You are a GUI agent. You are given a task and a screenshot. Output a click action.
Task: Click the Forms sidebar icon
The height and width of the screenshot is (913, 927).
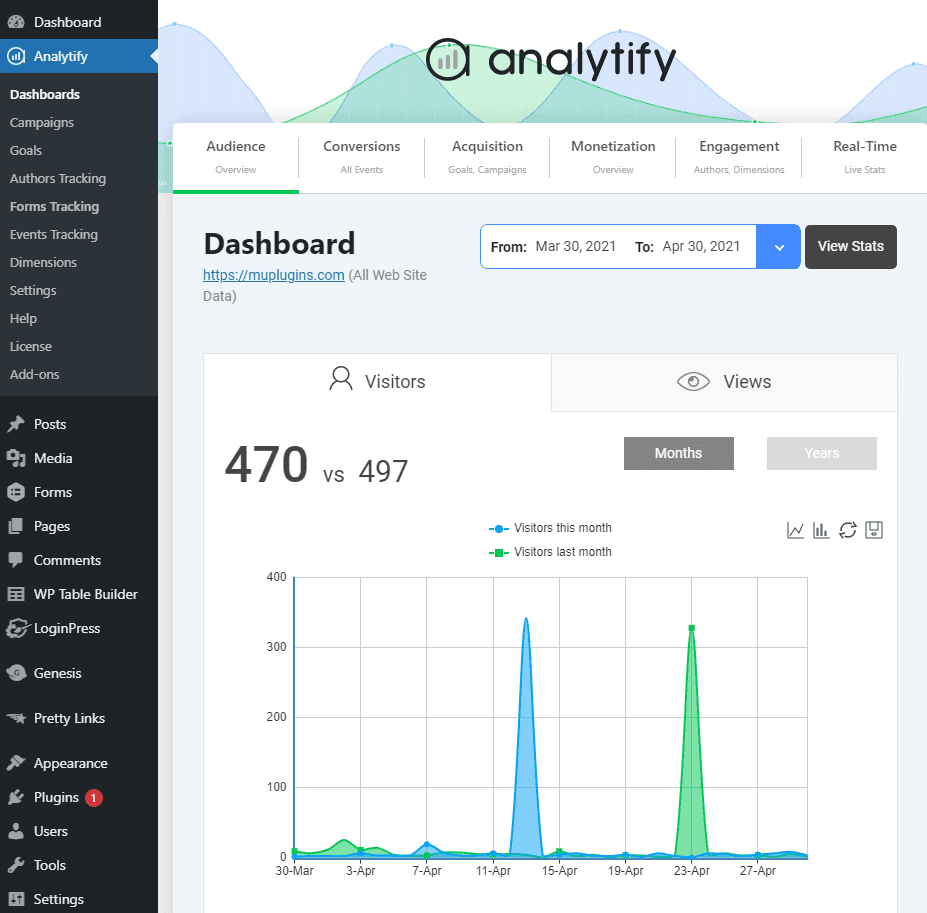[16, 492]
